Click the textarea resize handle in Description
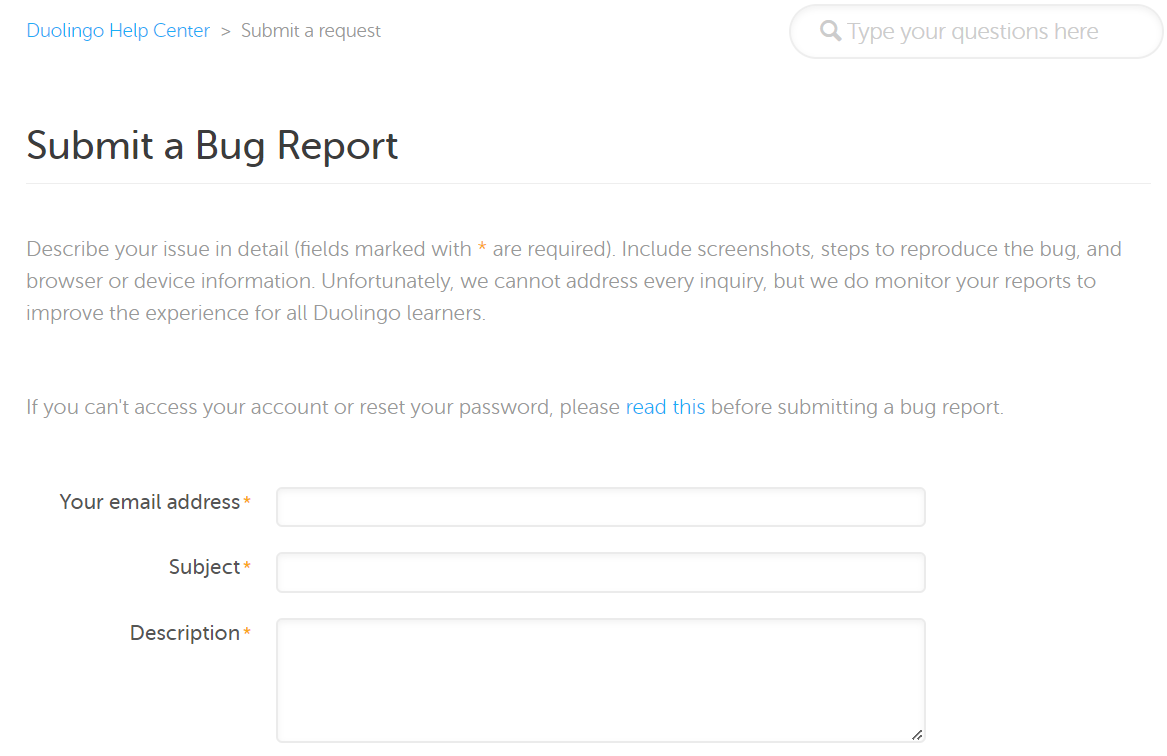Image resolution: width=1167 pixels, height=756 pixels. click(x=917, y=734)
